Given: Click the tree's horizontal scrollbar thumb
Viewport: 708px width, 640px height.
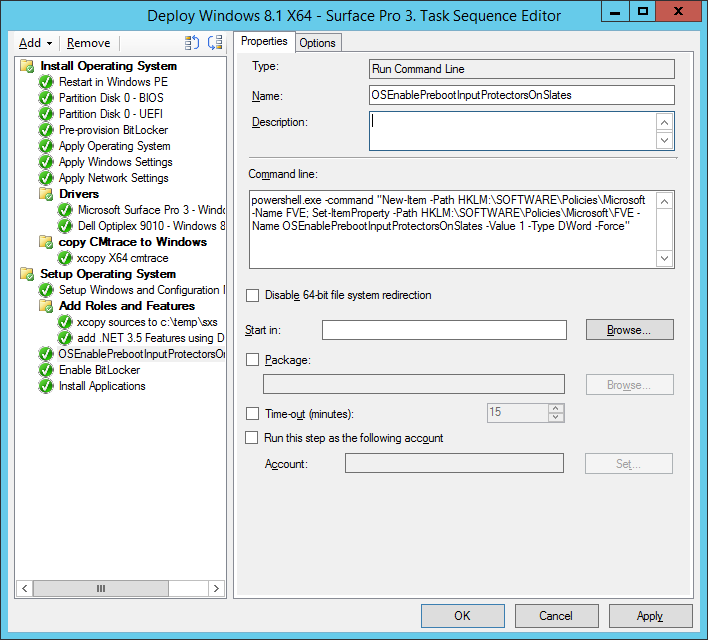Looking at the screenshot, I should click(x=101, y=589).
